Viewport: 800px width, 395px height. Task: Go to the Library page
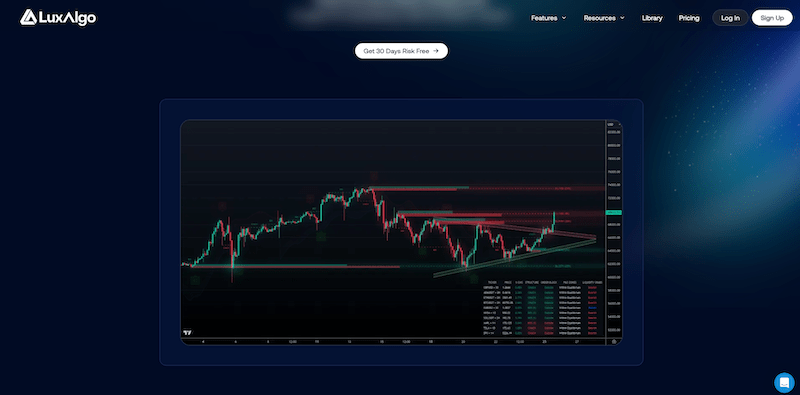(x=652, y=18)
